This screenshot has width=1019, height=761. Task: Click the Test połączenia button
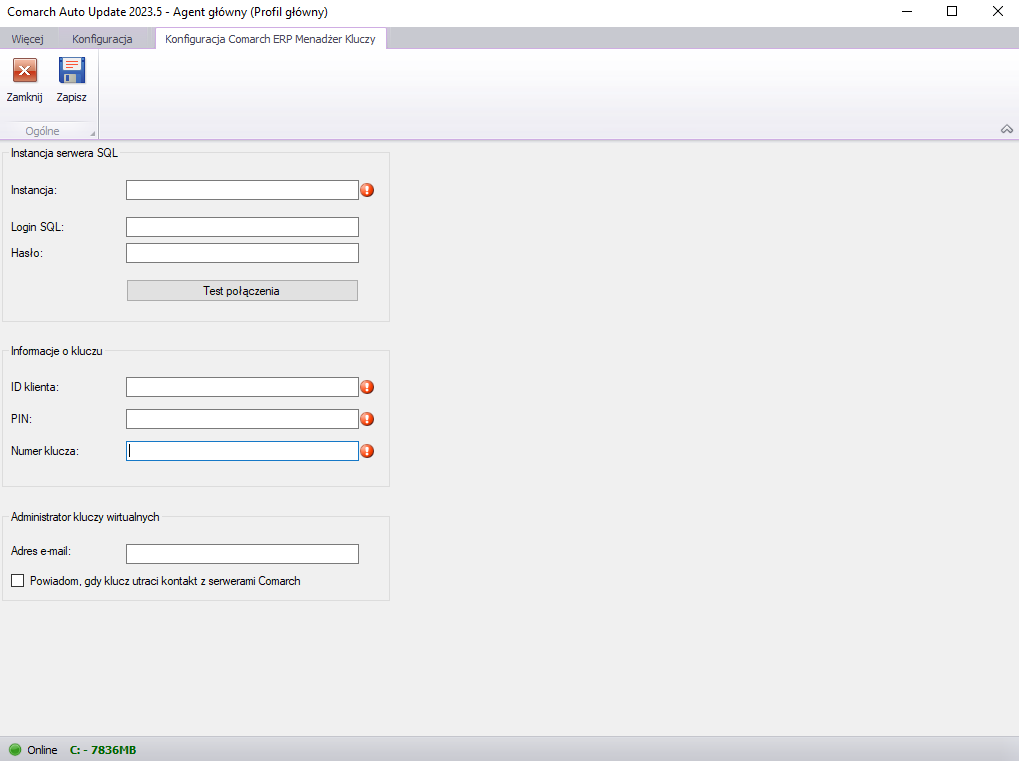point(242,290)
